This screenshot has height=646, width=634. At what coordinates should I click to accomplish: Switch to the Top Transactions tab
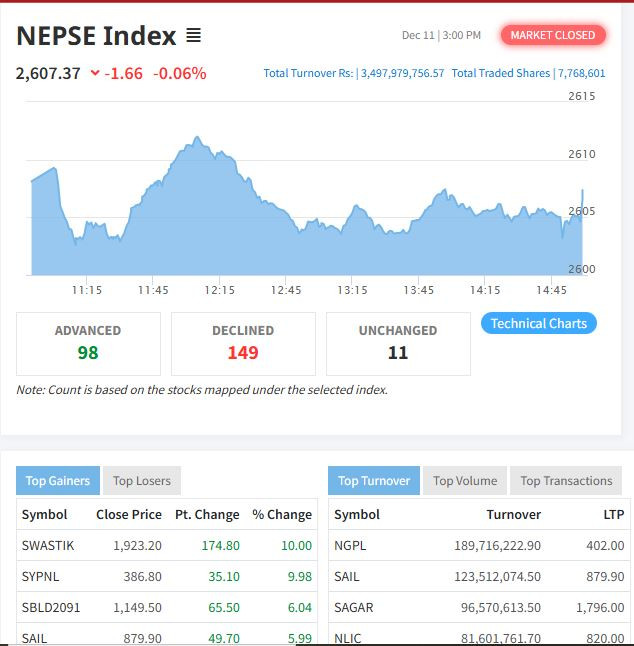[x=565, y=481]
